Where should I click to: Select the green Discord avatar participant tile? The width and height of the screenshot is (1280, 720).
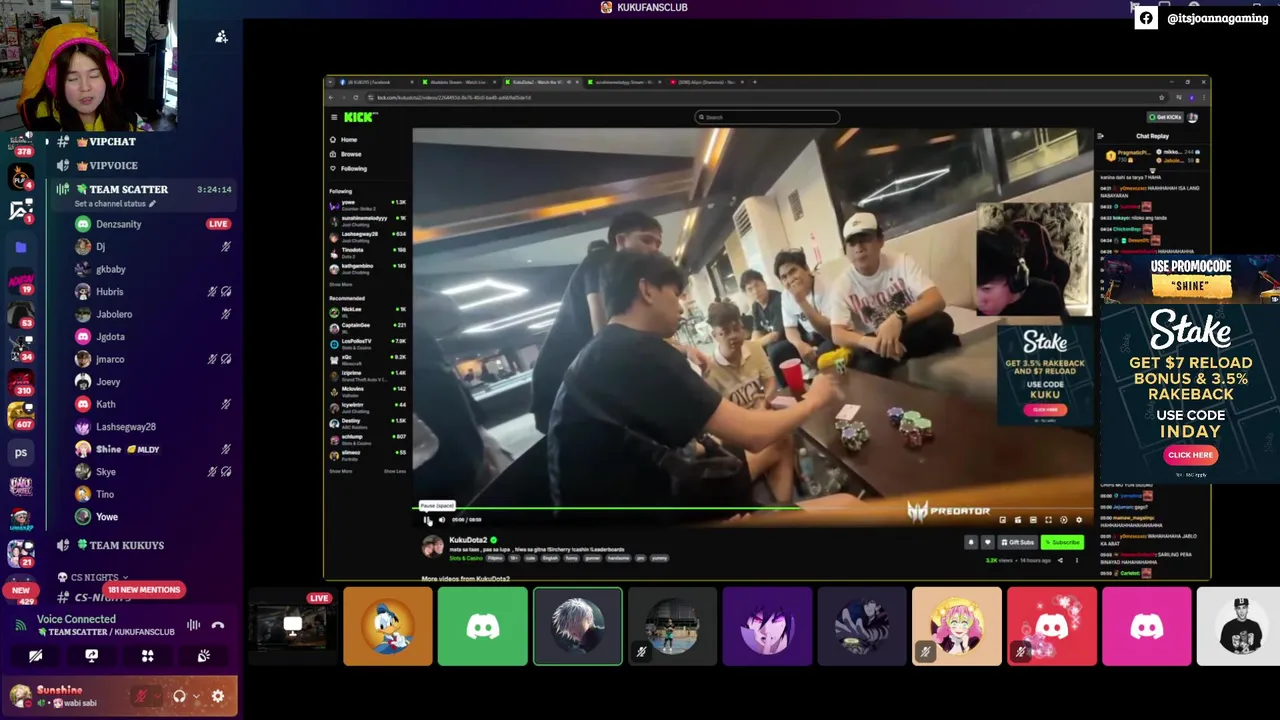(x=482, y=626)
